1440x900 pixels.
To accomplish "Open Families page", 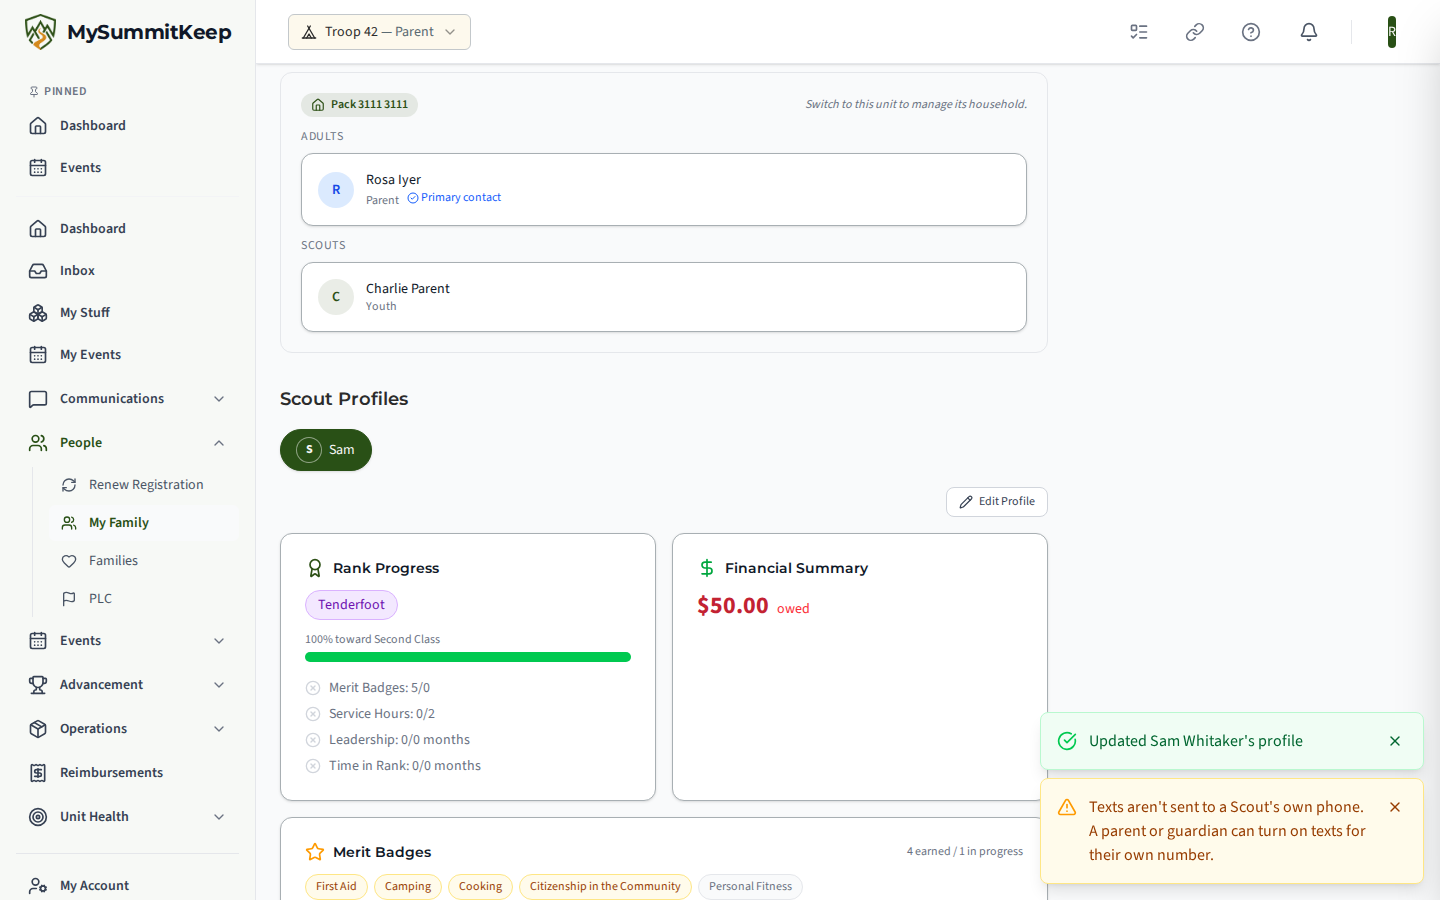I will click(144, 561).
